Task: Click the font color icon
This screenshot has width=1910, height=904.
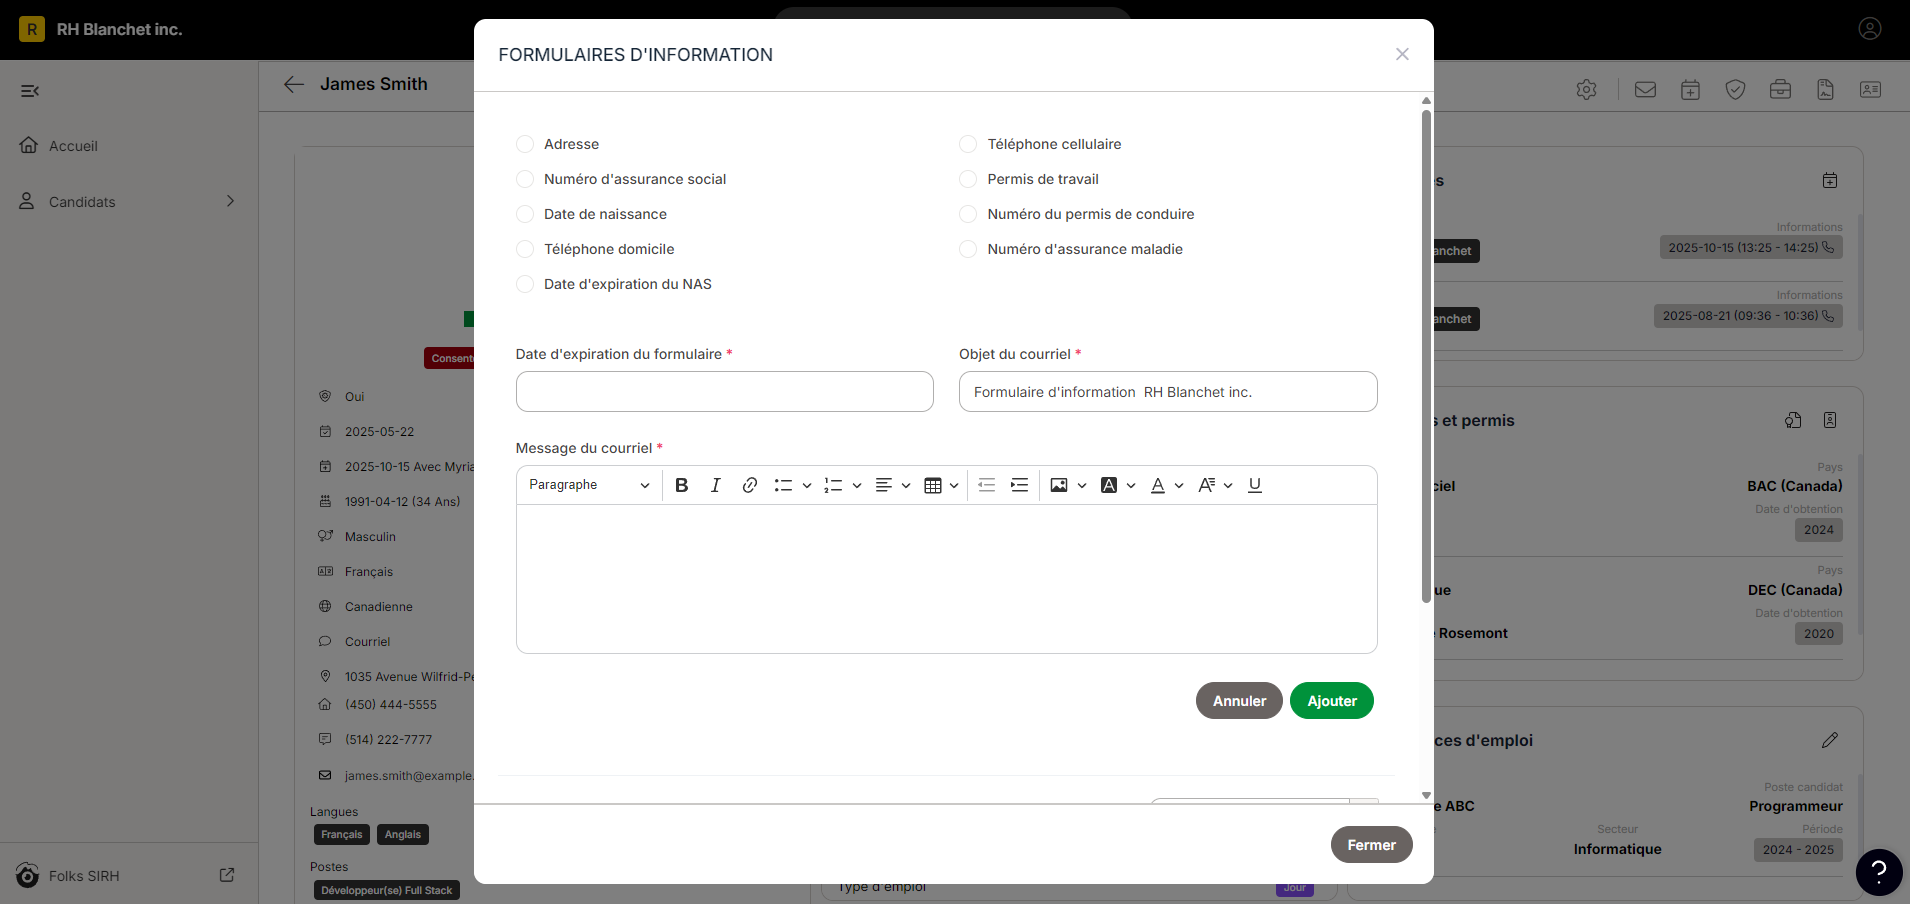Action: 1157,485
